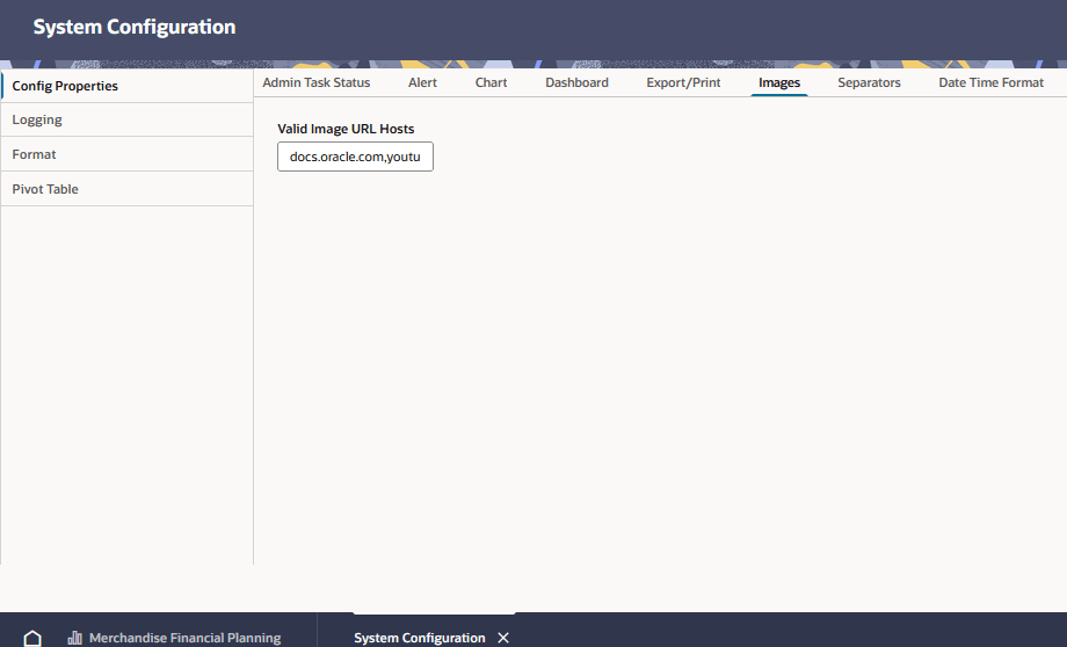Switch to the Admin Task Status tab

[x=316, y=82]
